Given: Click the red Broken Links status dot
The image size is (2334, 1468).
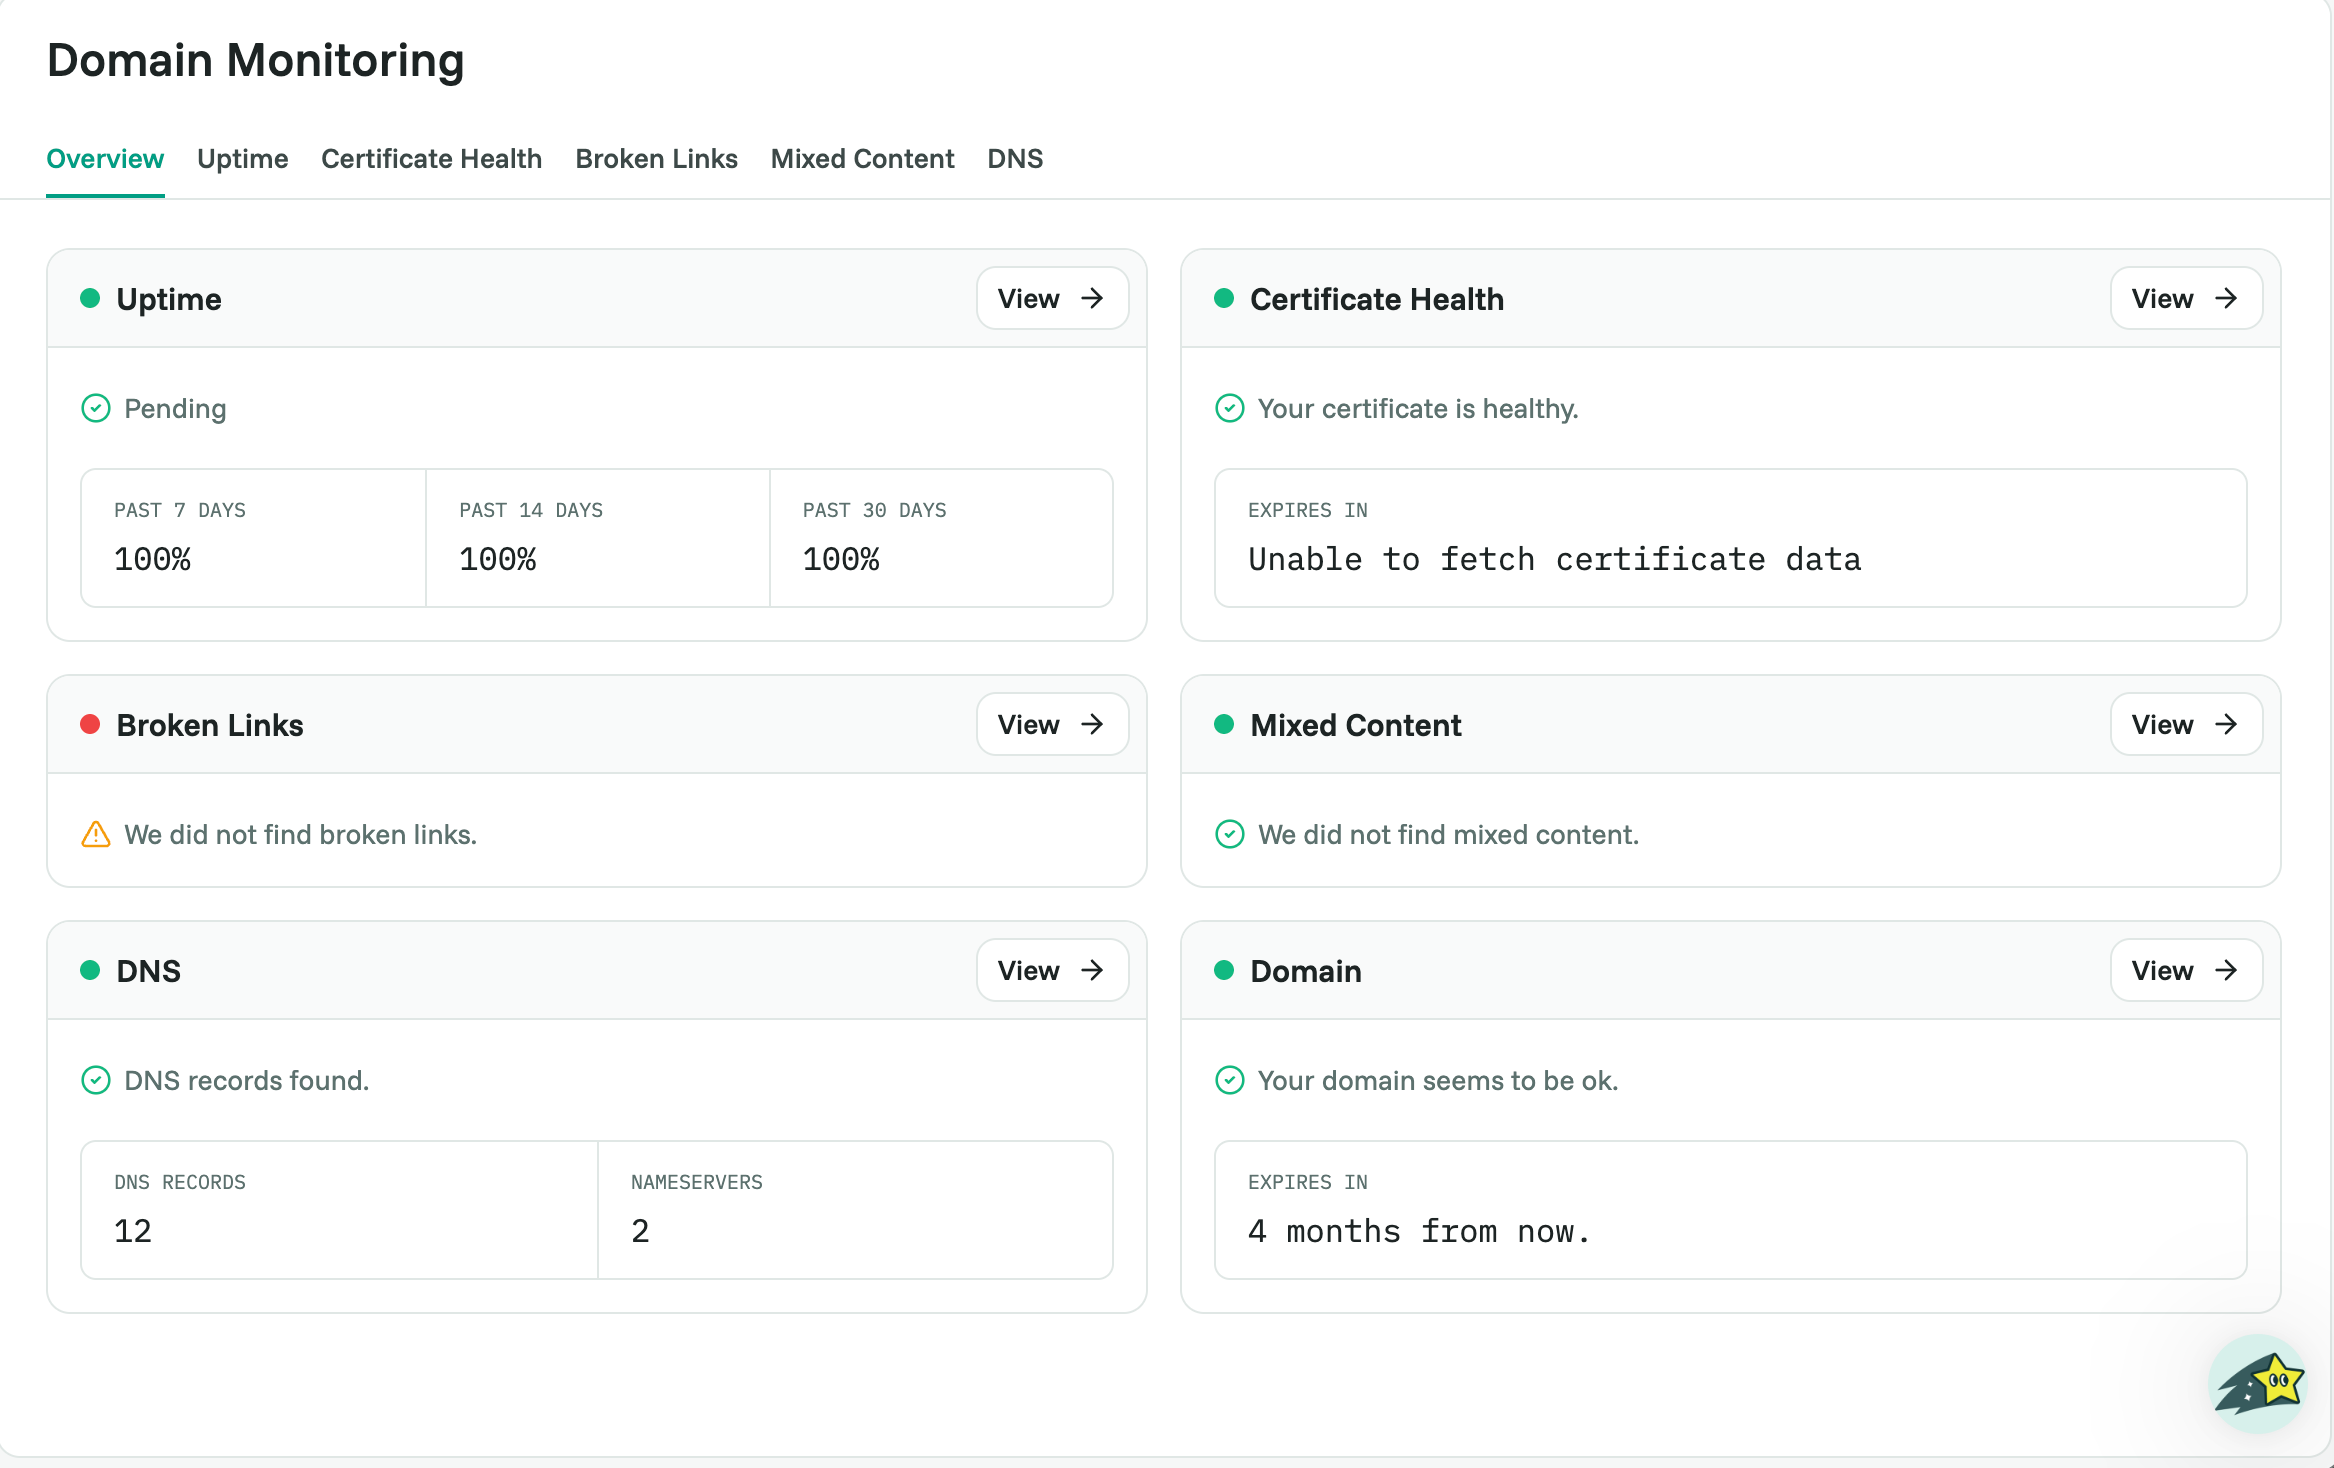Looking at the screenshot, I should [x=90, y=724].
